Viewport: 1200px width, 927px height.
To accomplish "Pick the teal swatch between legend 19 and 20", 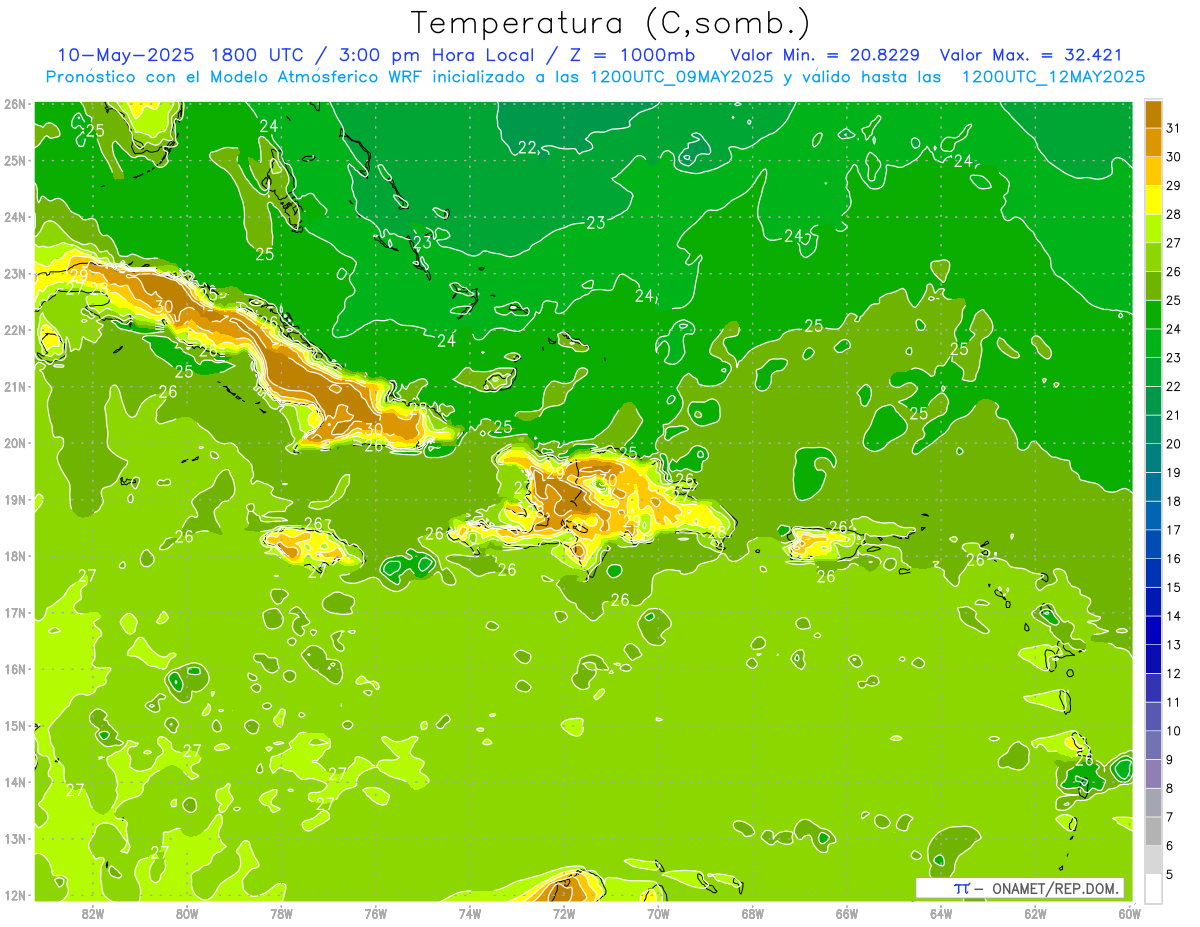I will (x=1154, y=458).
